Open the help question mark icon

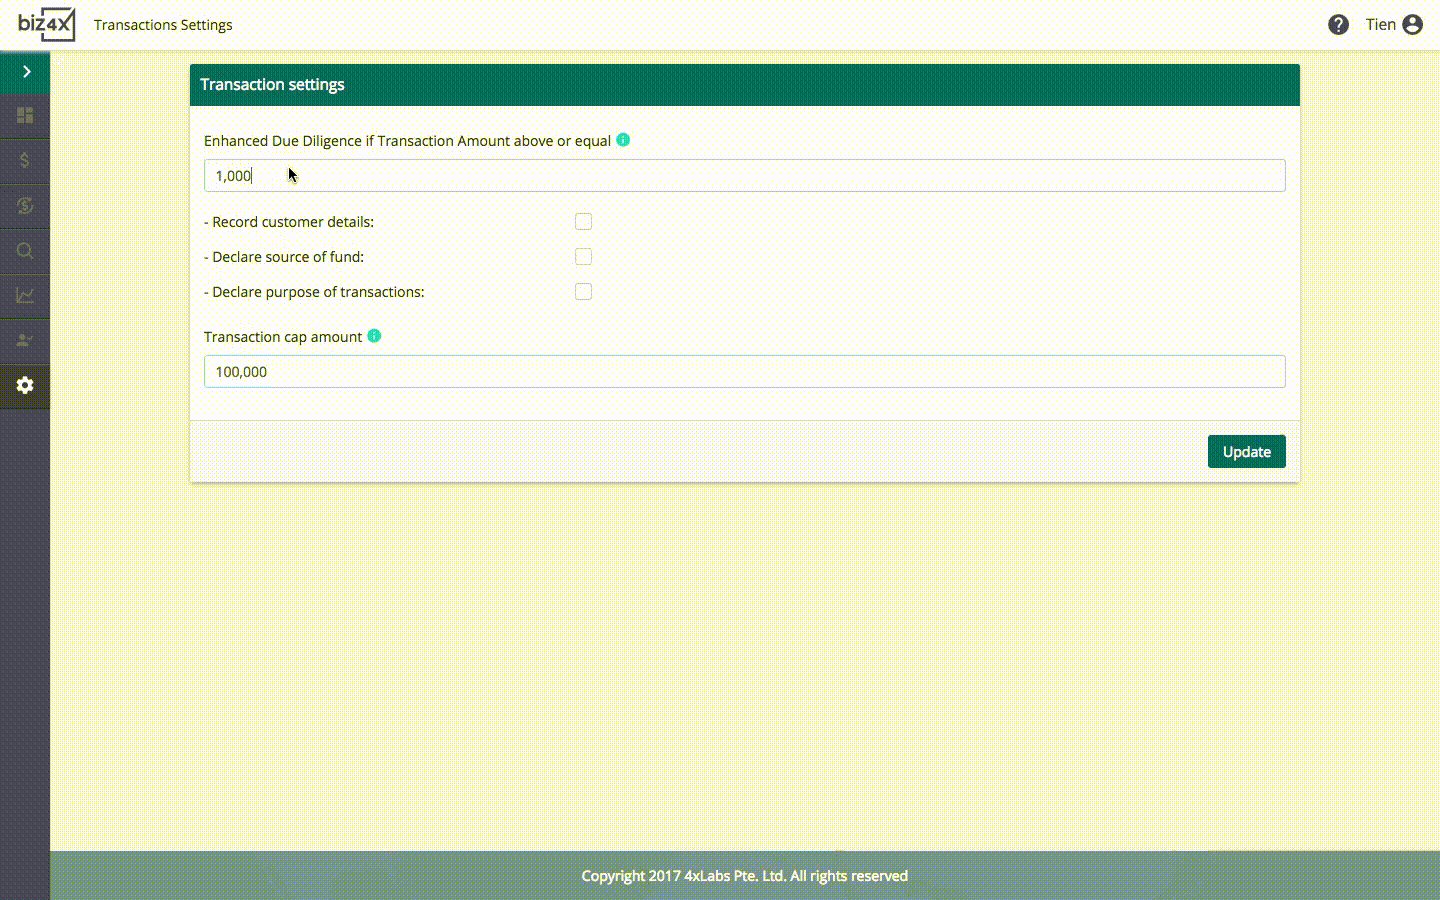point(1338,25)
